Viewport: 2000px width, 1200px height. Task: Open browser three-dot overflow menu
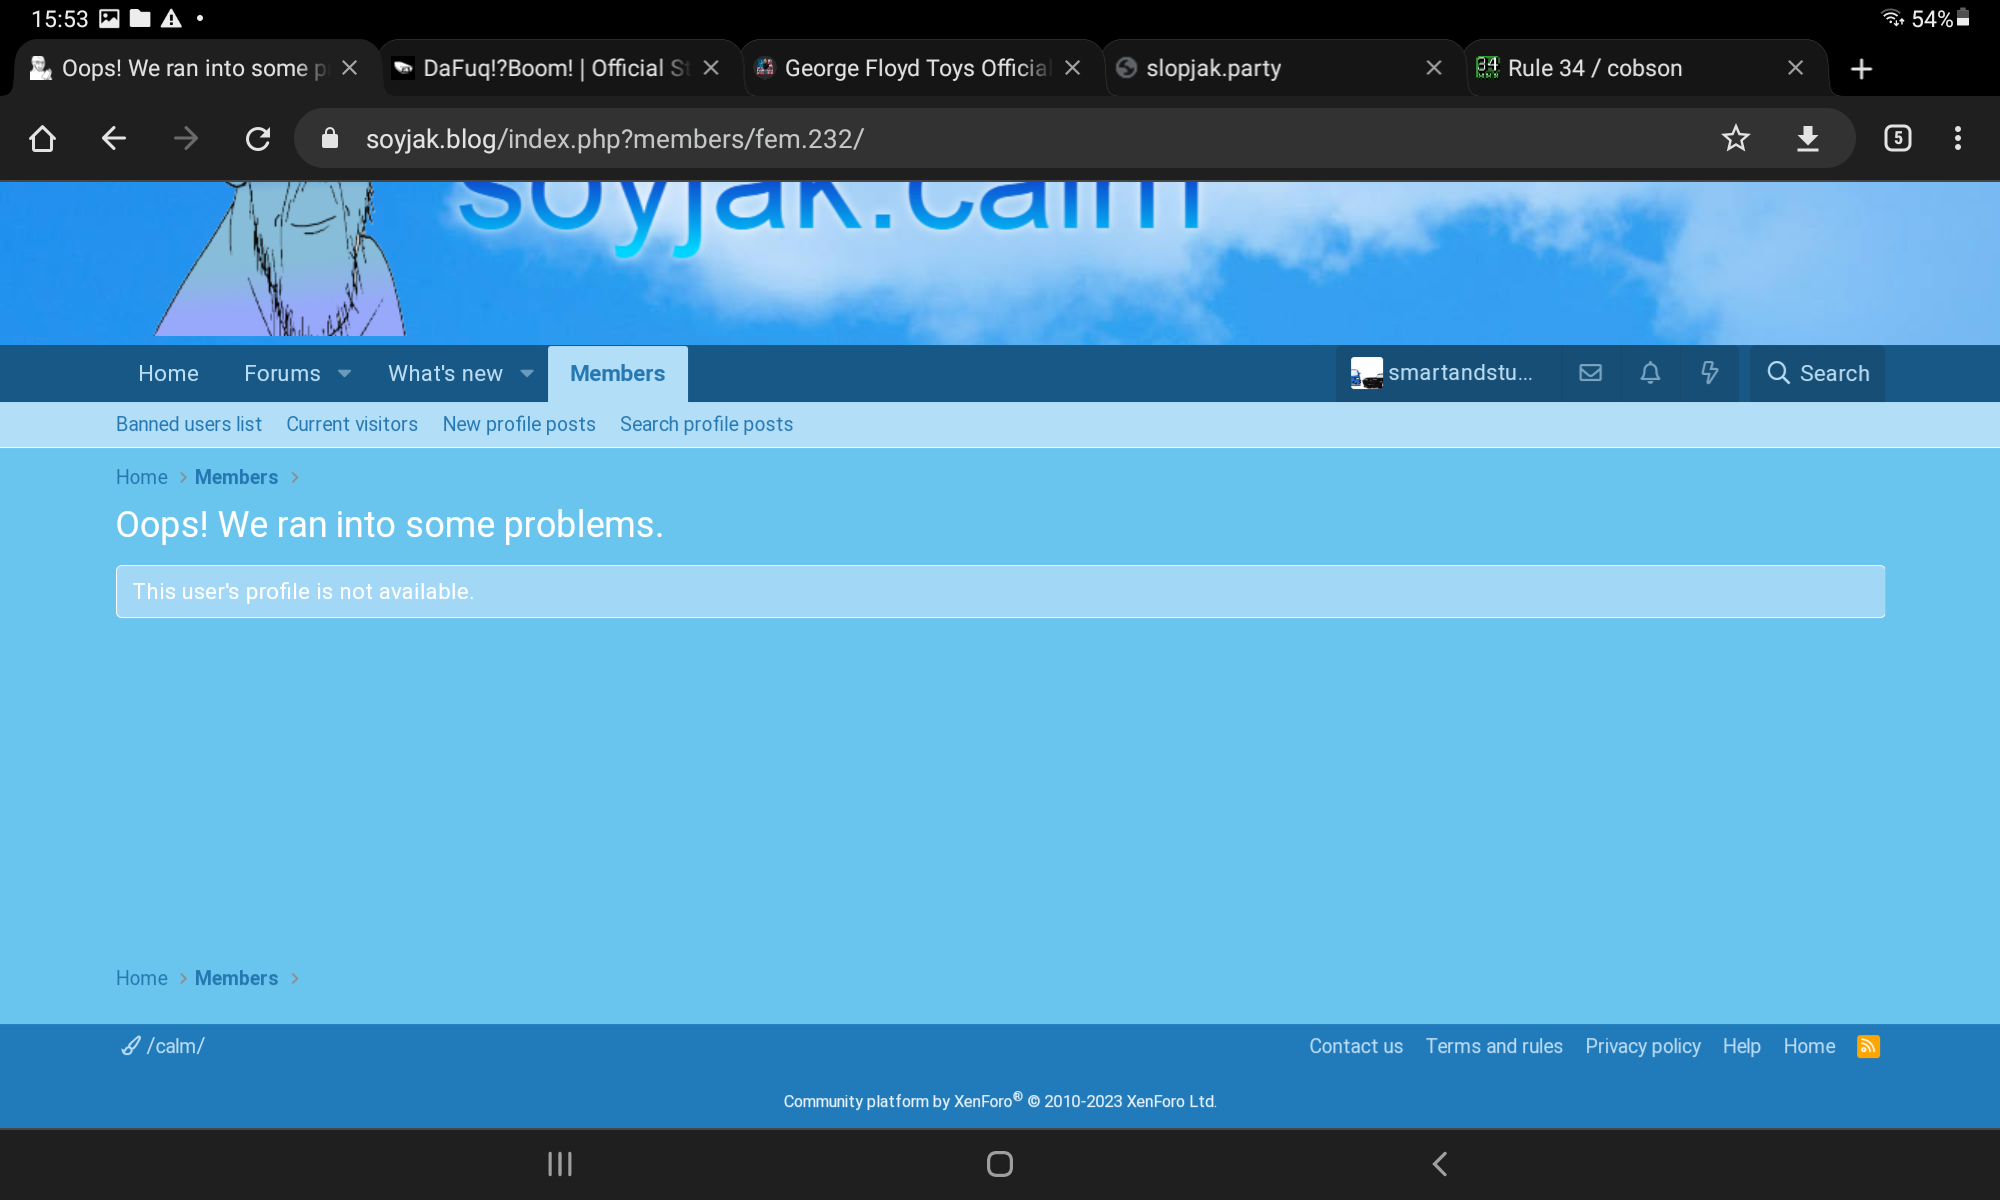(x=1957, y=138)
